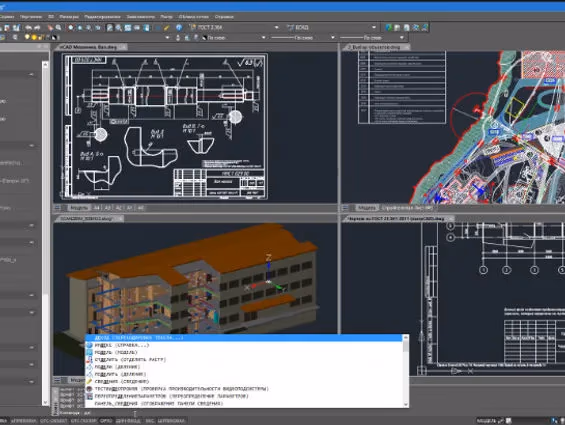Screen dimensions: 565x425
Task: Click the autocomplete list scrollbar down arrow
Action: coord(406,404)
